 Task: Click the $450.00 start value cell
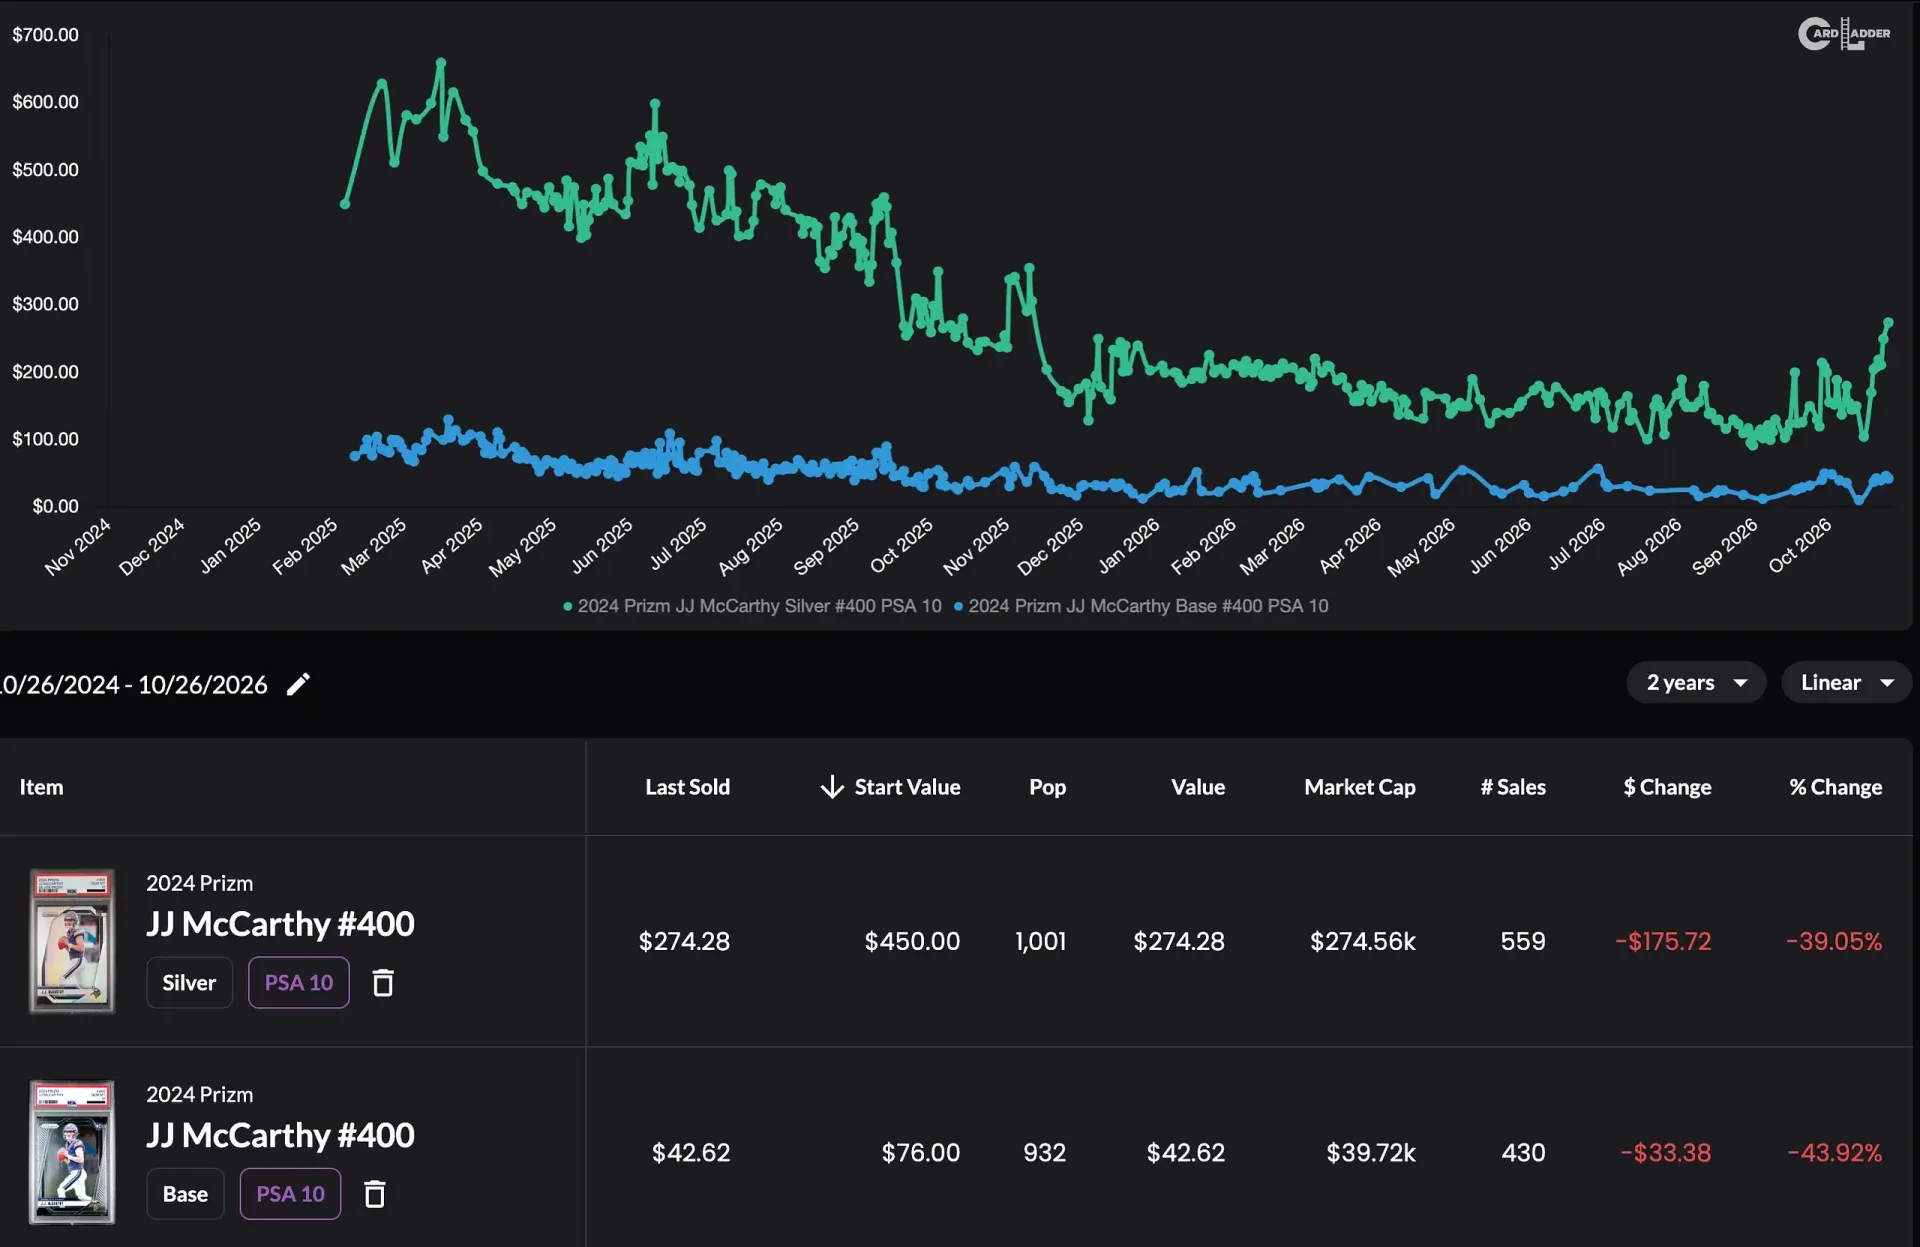click(x=912, y=941)
